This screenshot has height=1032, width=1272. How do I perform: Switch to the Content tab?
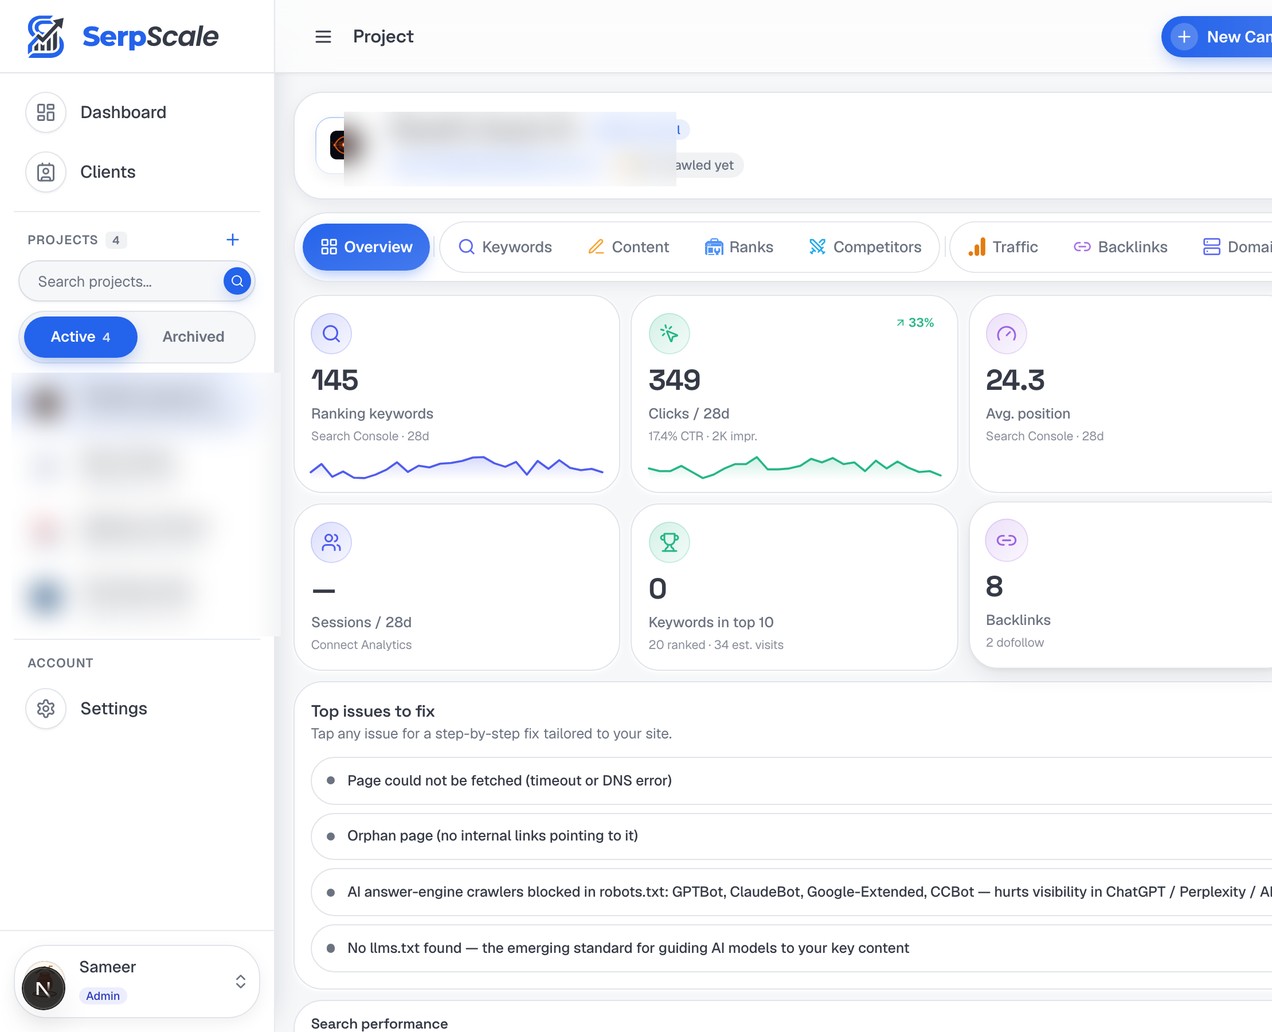pyautogui.click(x=628, y=247)
